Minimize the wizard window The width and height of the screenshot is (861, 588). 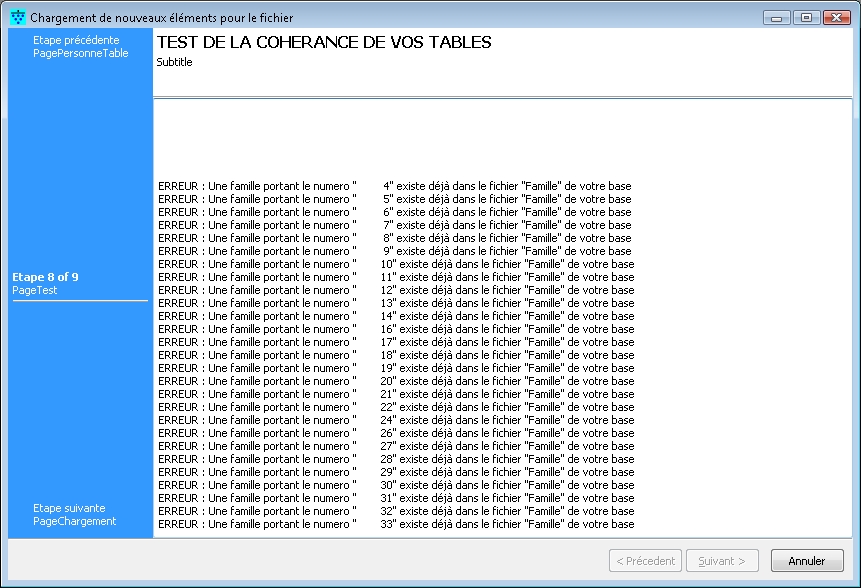tap(777, 17)
